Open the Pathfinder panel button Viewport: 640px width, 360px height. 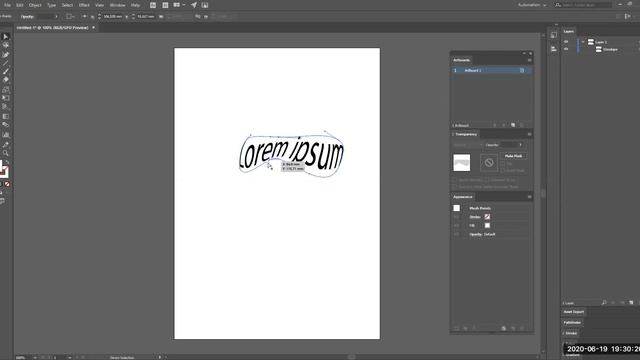(572, 322)
